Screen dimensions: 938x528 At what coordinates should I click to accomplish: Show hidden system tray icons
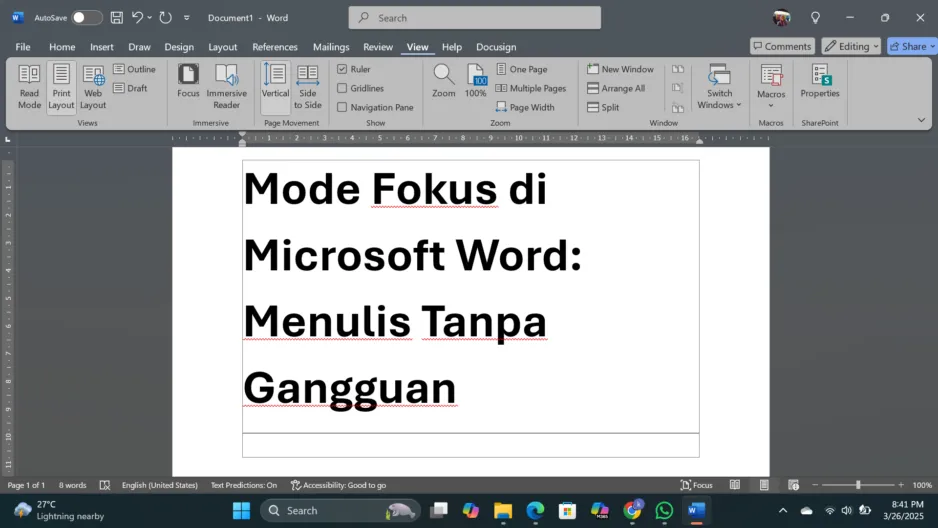pos(782,510)
